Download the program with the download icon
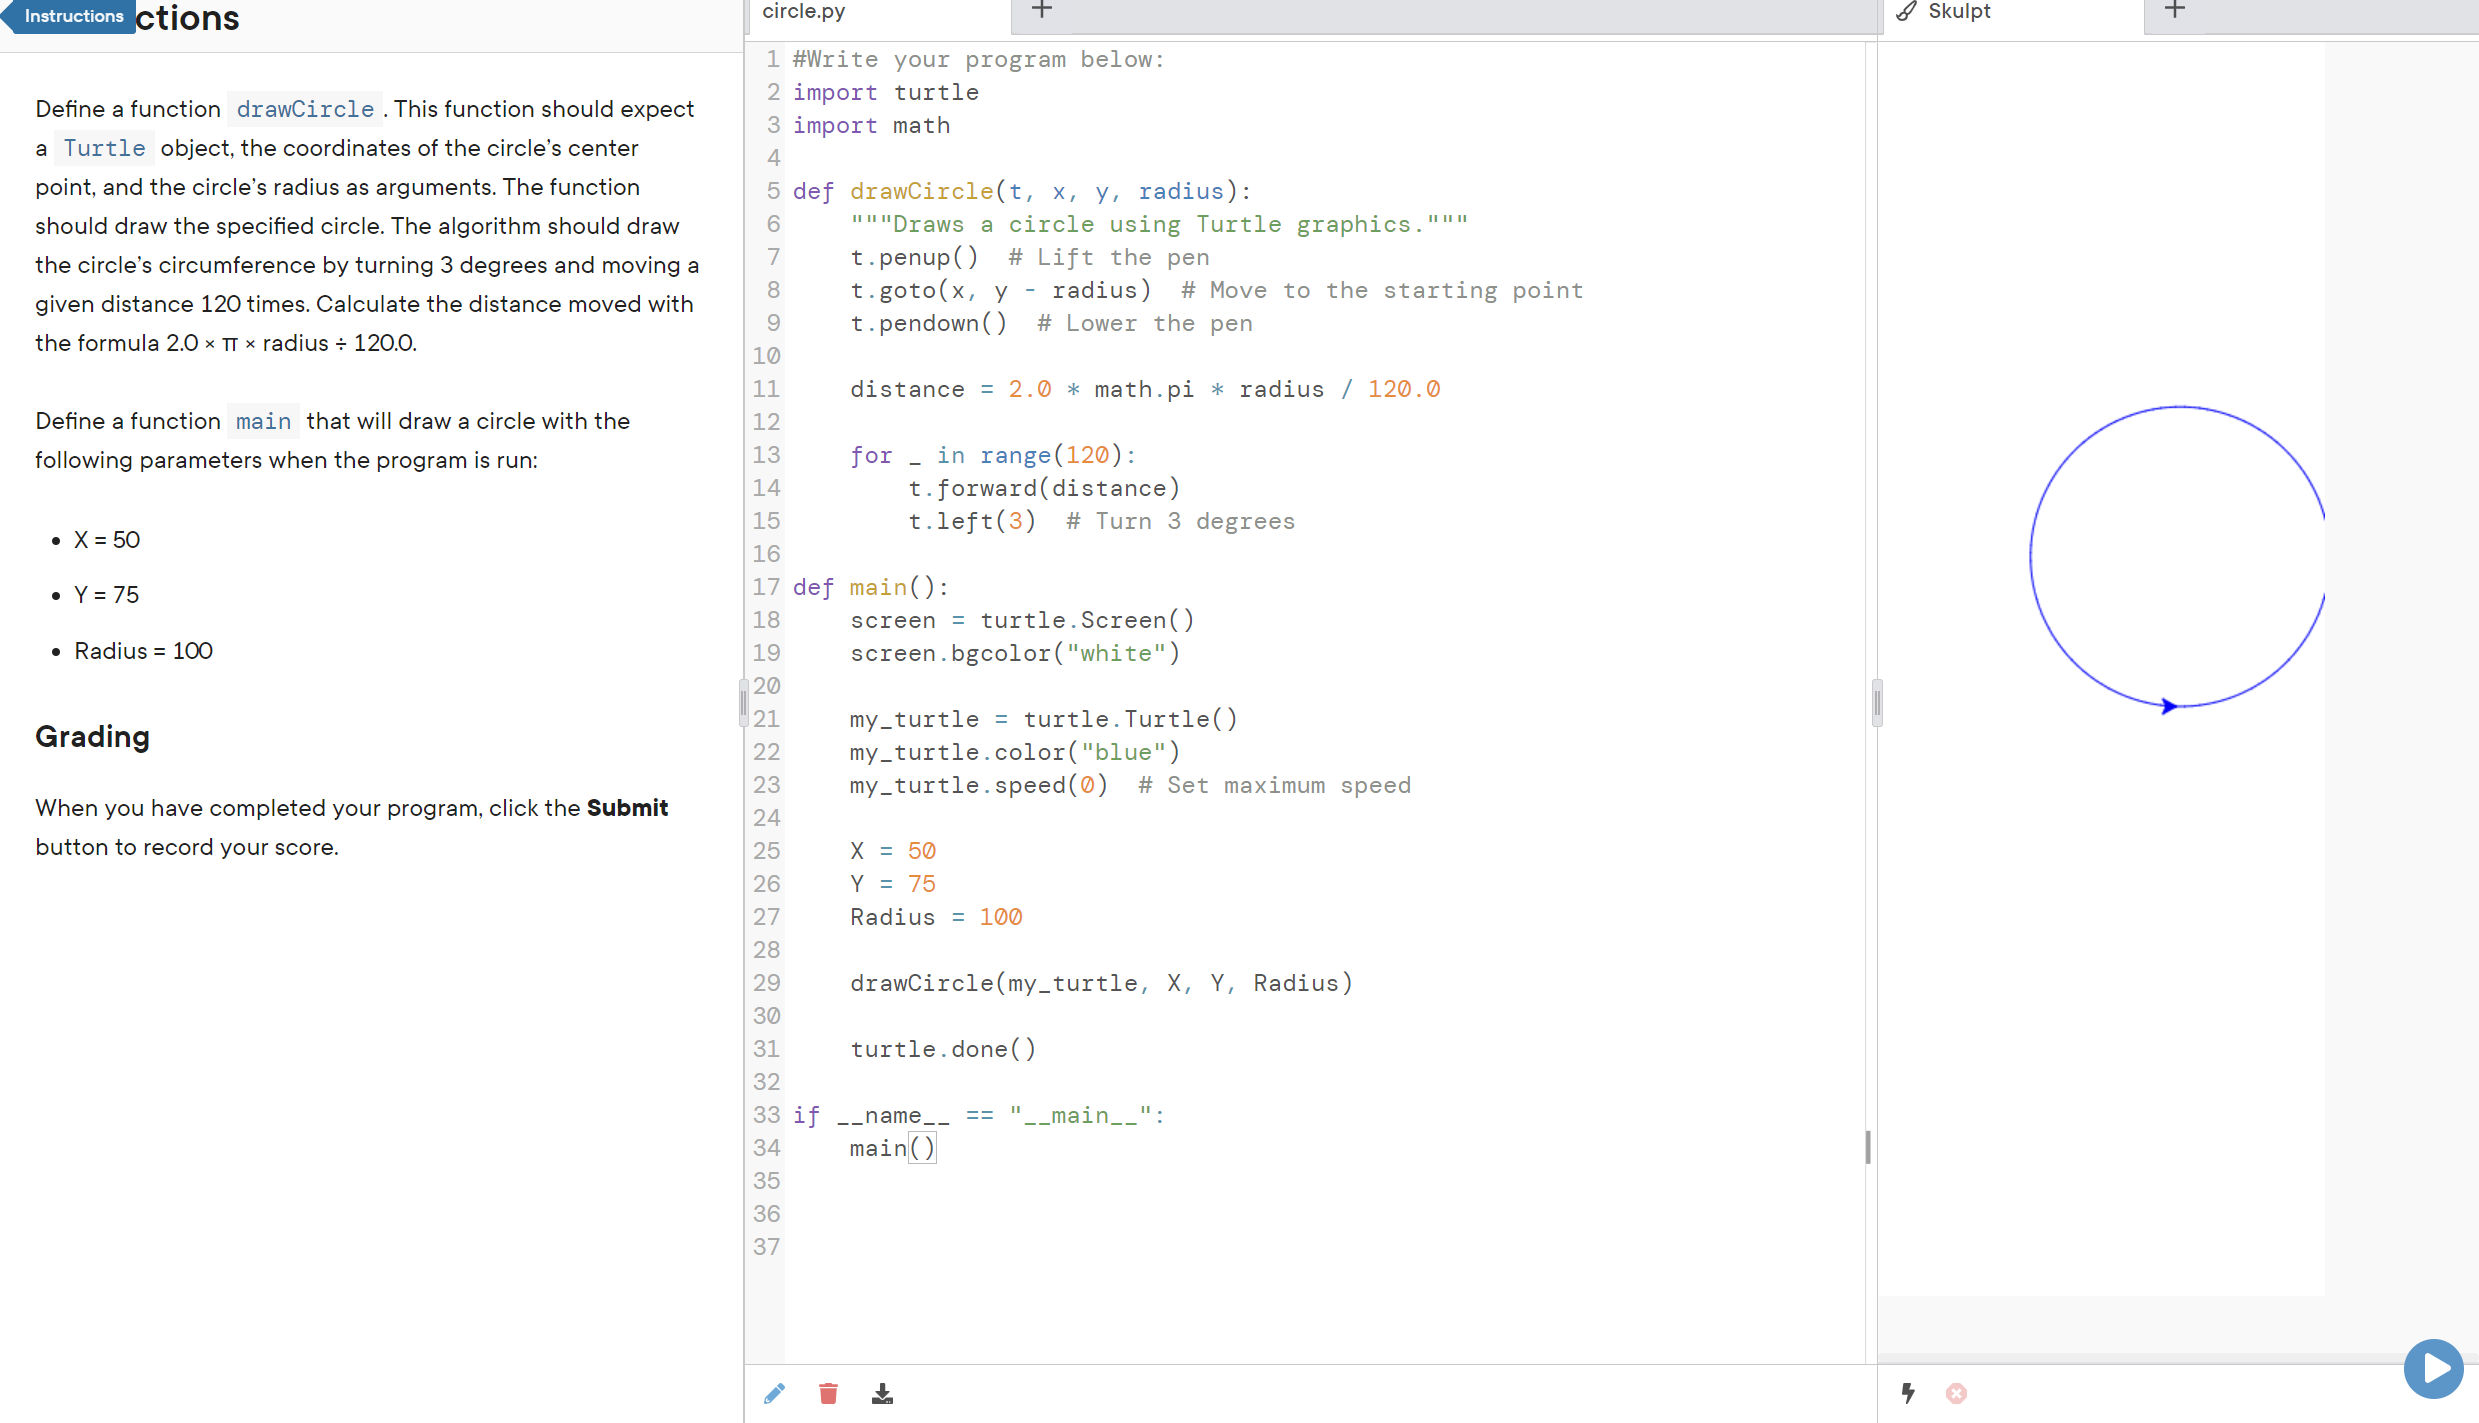 [x=882, y=1393]
